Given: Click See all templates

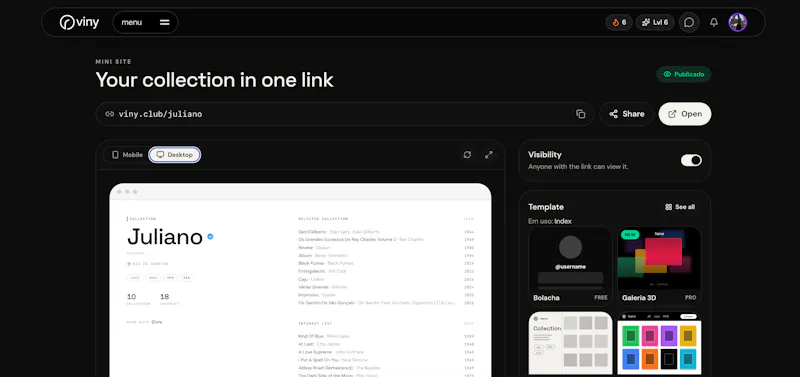Looking at the screenshot, I should 680,207.
